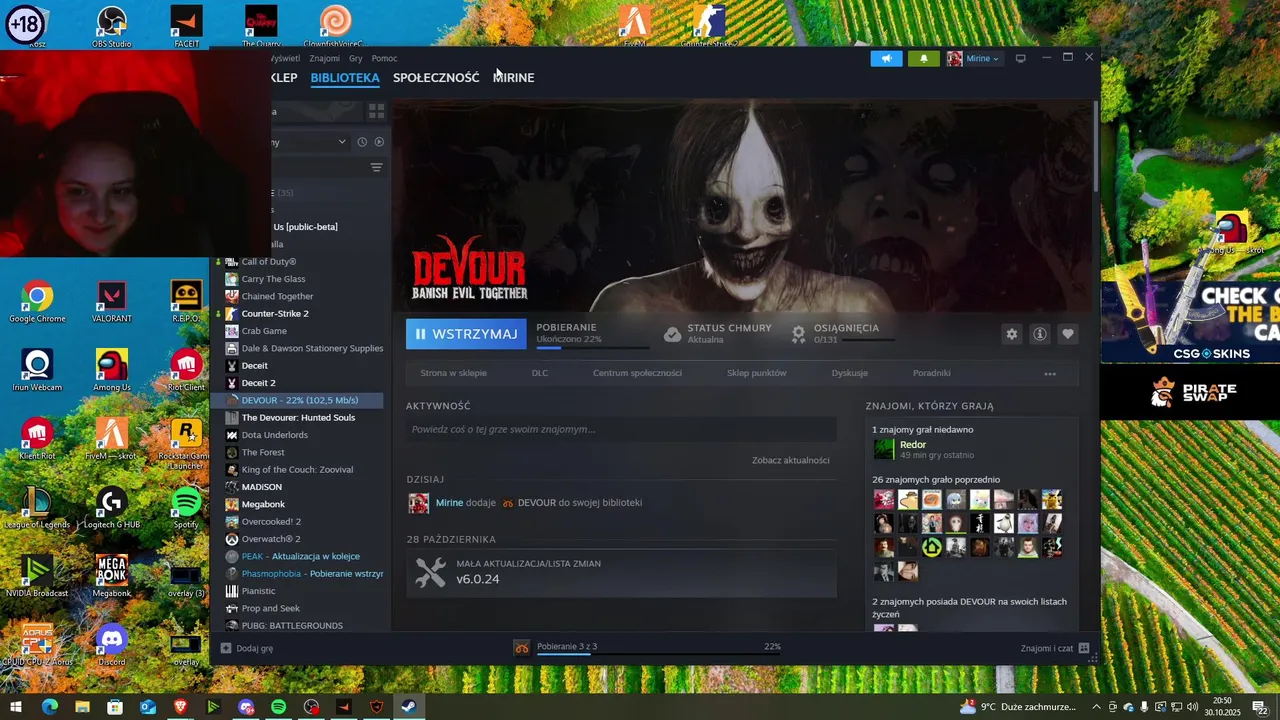
Task: Show hidden system tray icons
Action: [x=1096, y=707]
